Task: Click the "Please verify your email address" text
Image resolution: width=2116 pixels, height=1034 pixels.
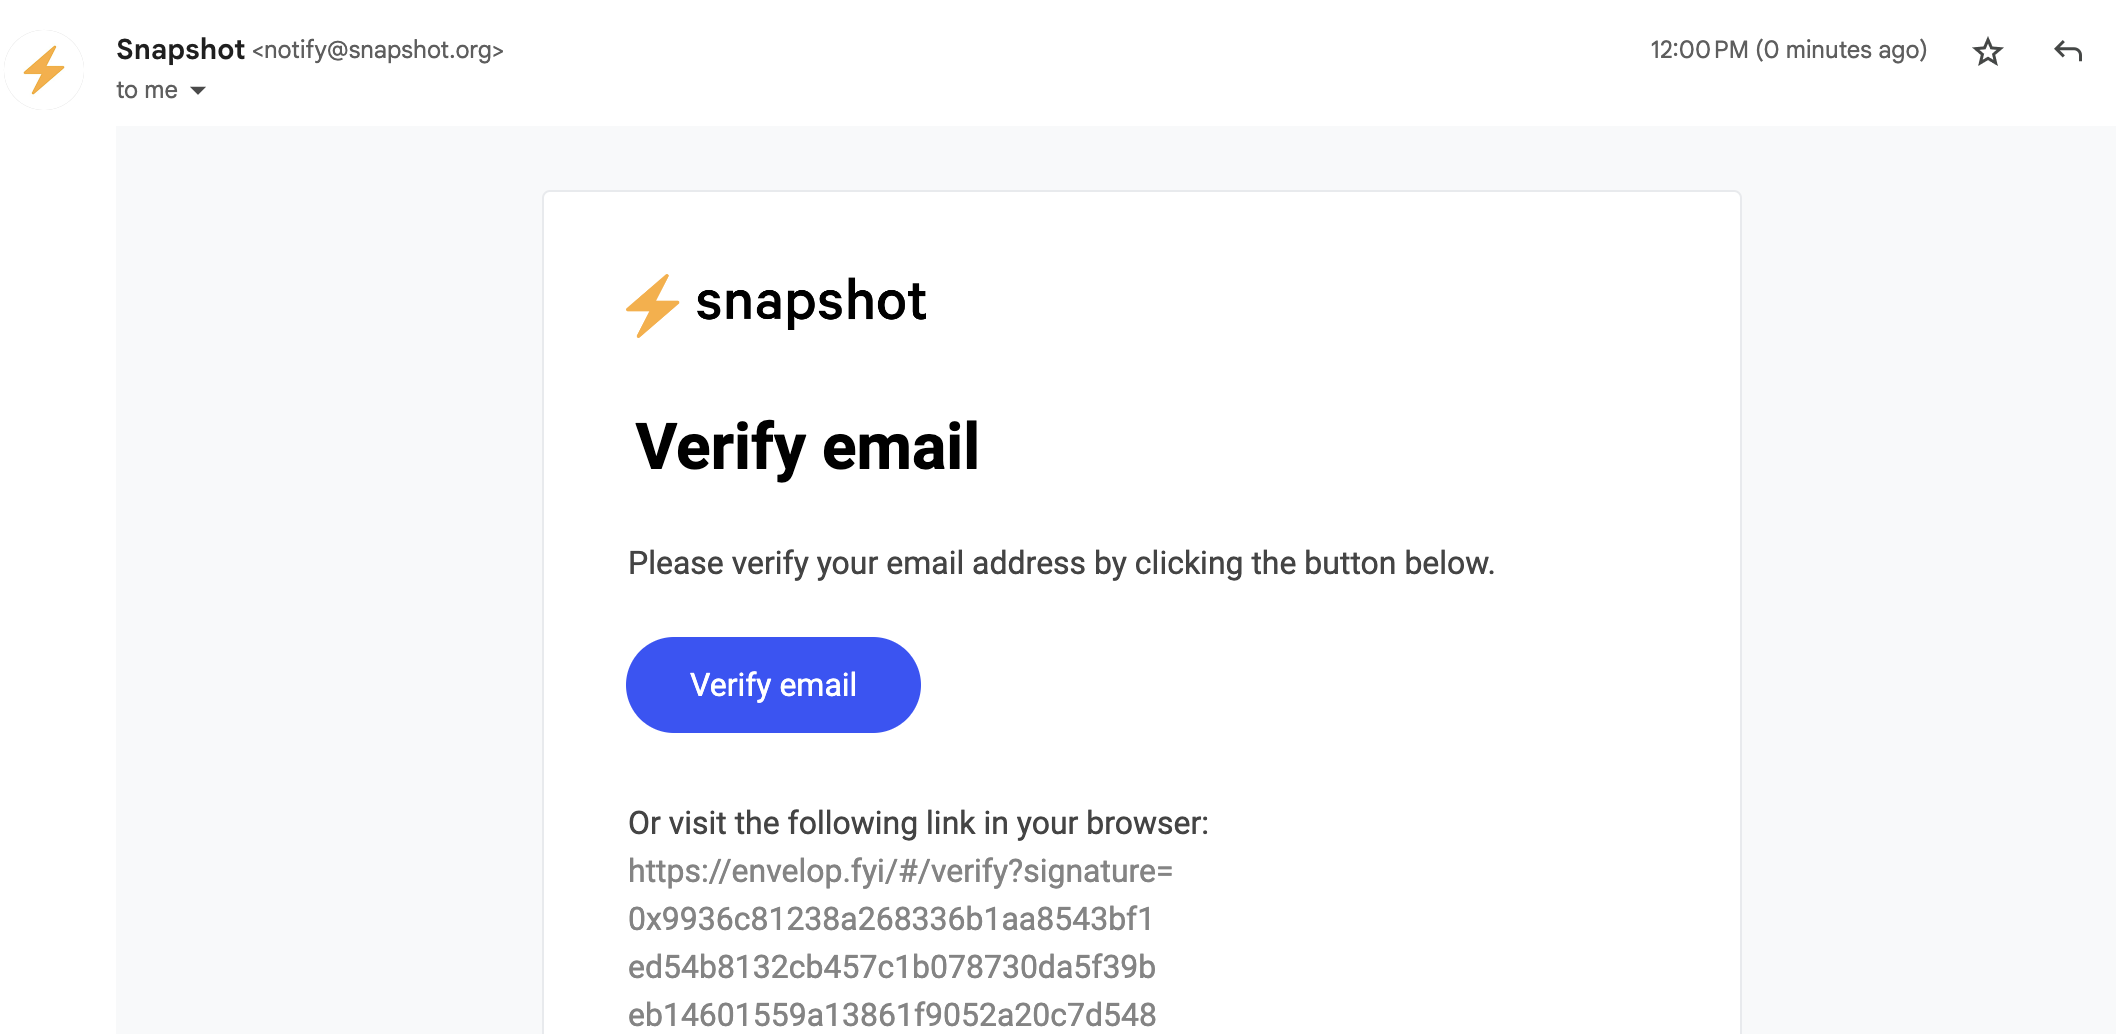Action: pos(1061,563)
